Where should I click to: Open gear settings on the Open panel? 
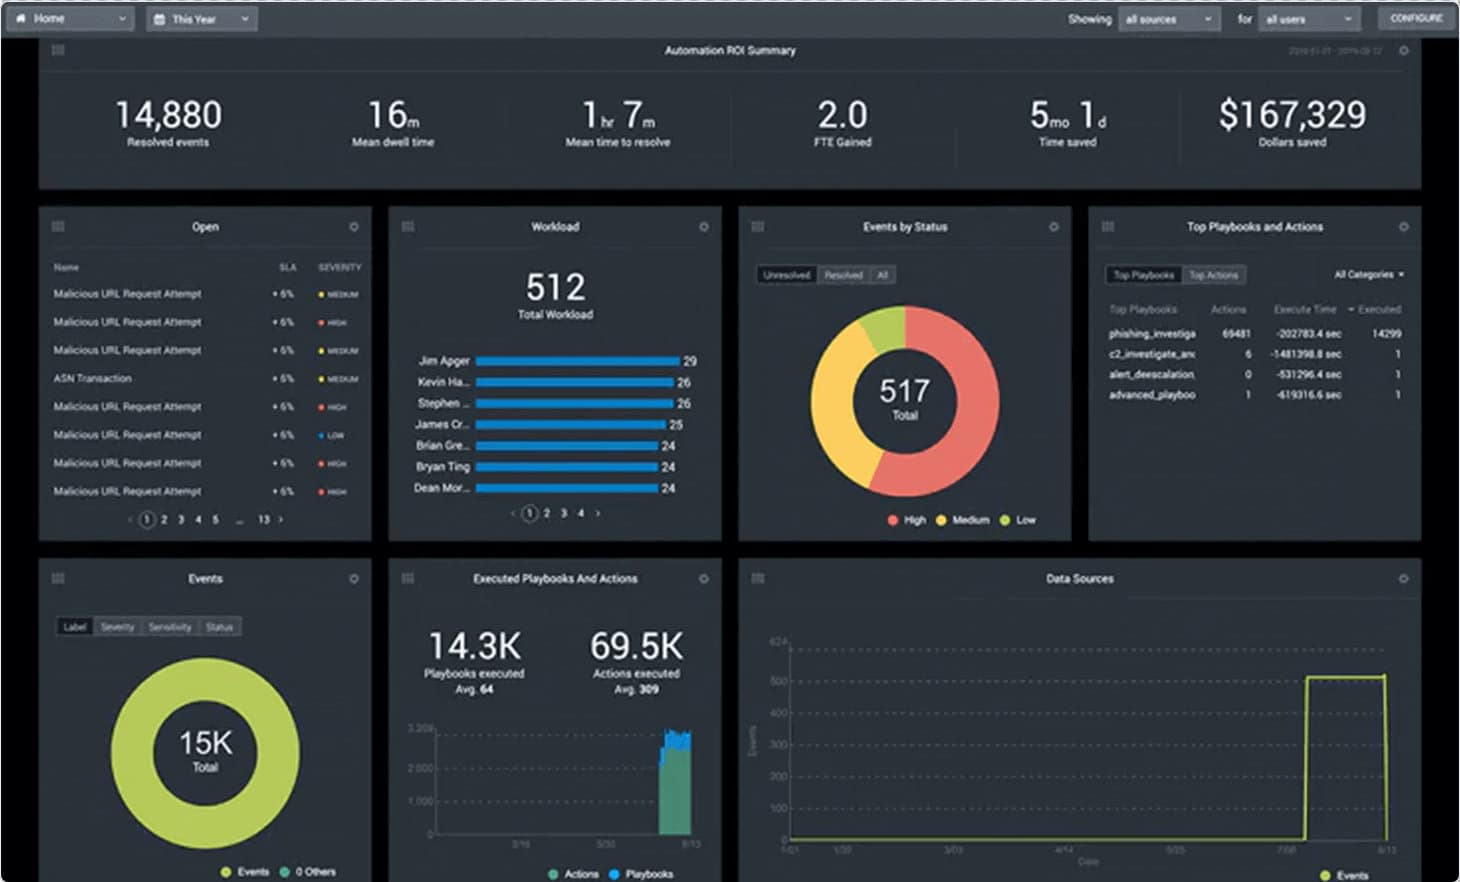(x=354, y=227)
